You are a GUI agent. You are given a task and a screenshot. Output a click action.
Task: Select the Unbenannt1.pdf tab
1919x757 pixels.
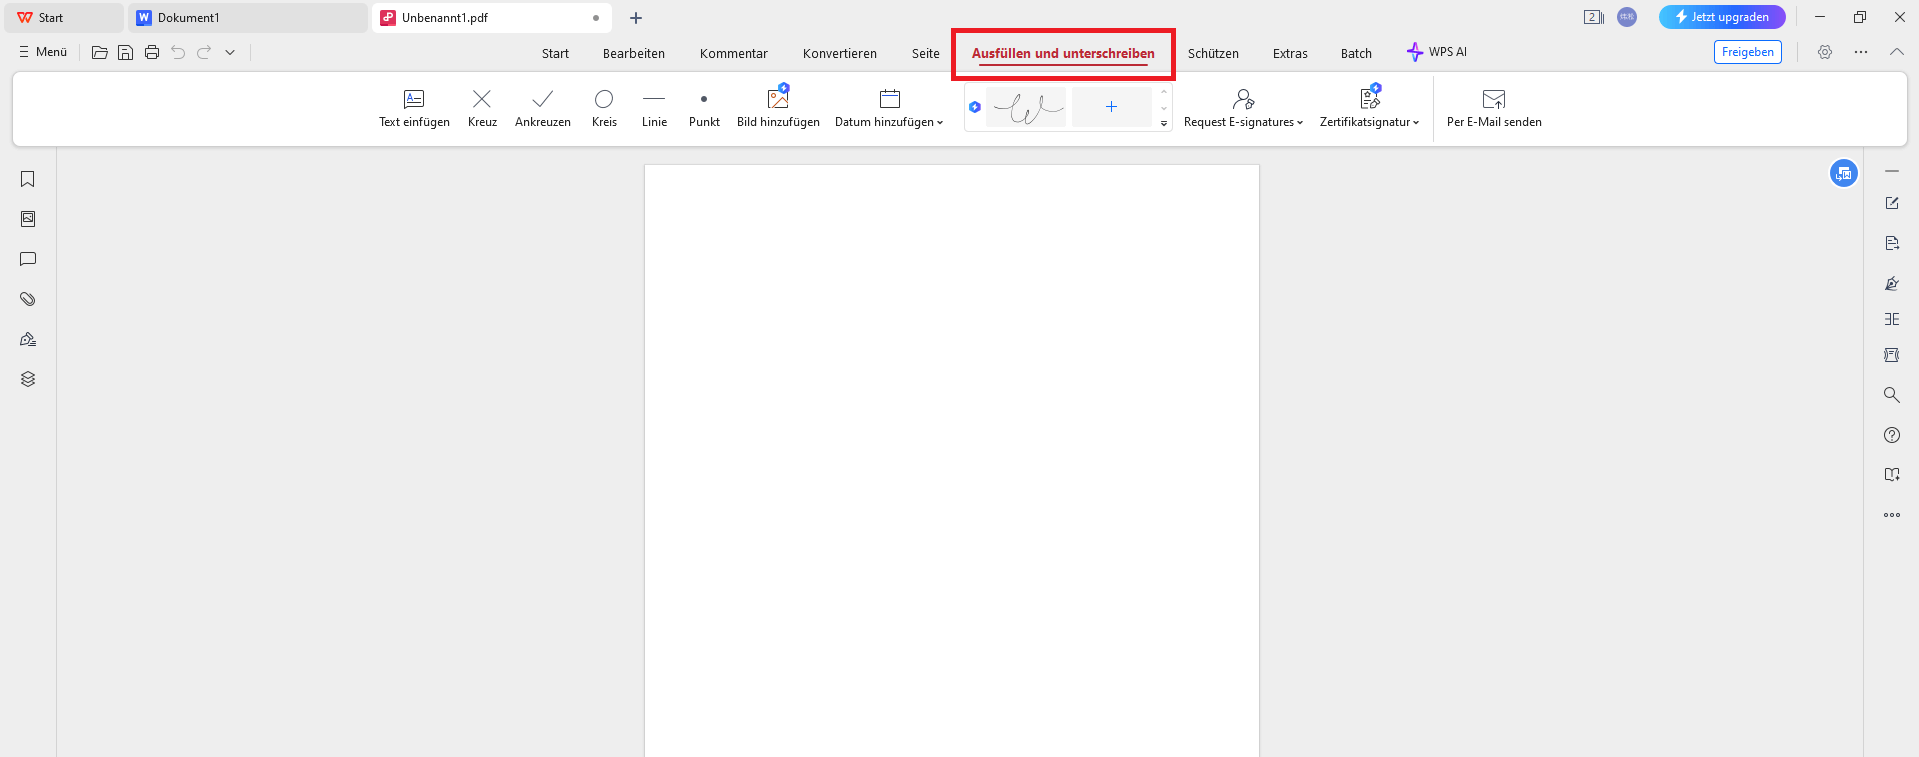click(x=491, y=18)
